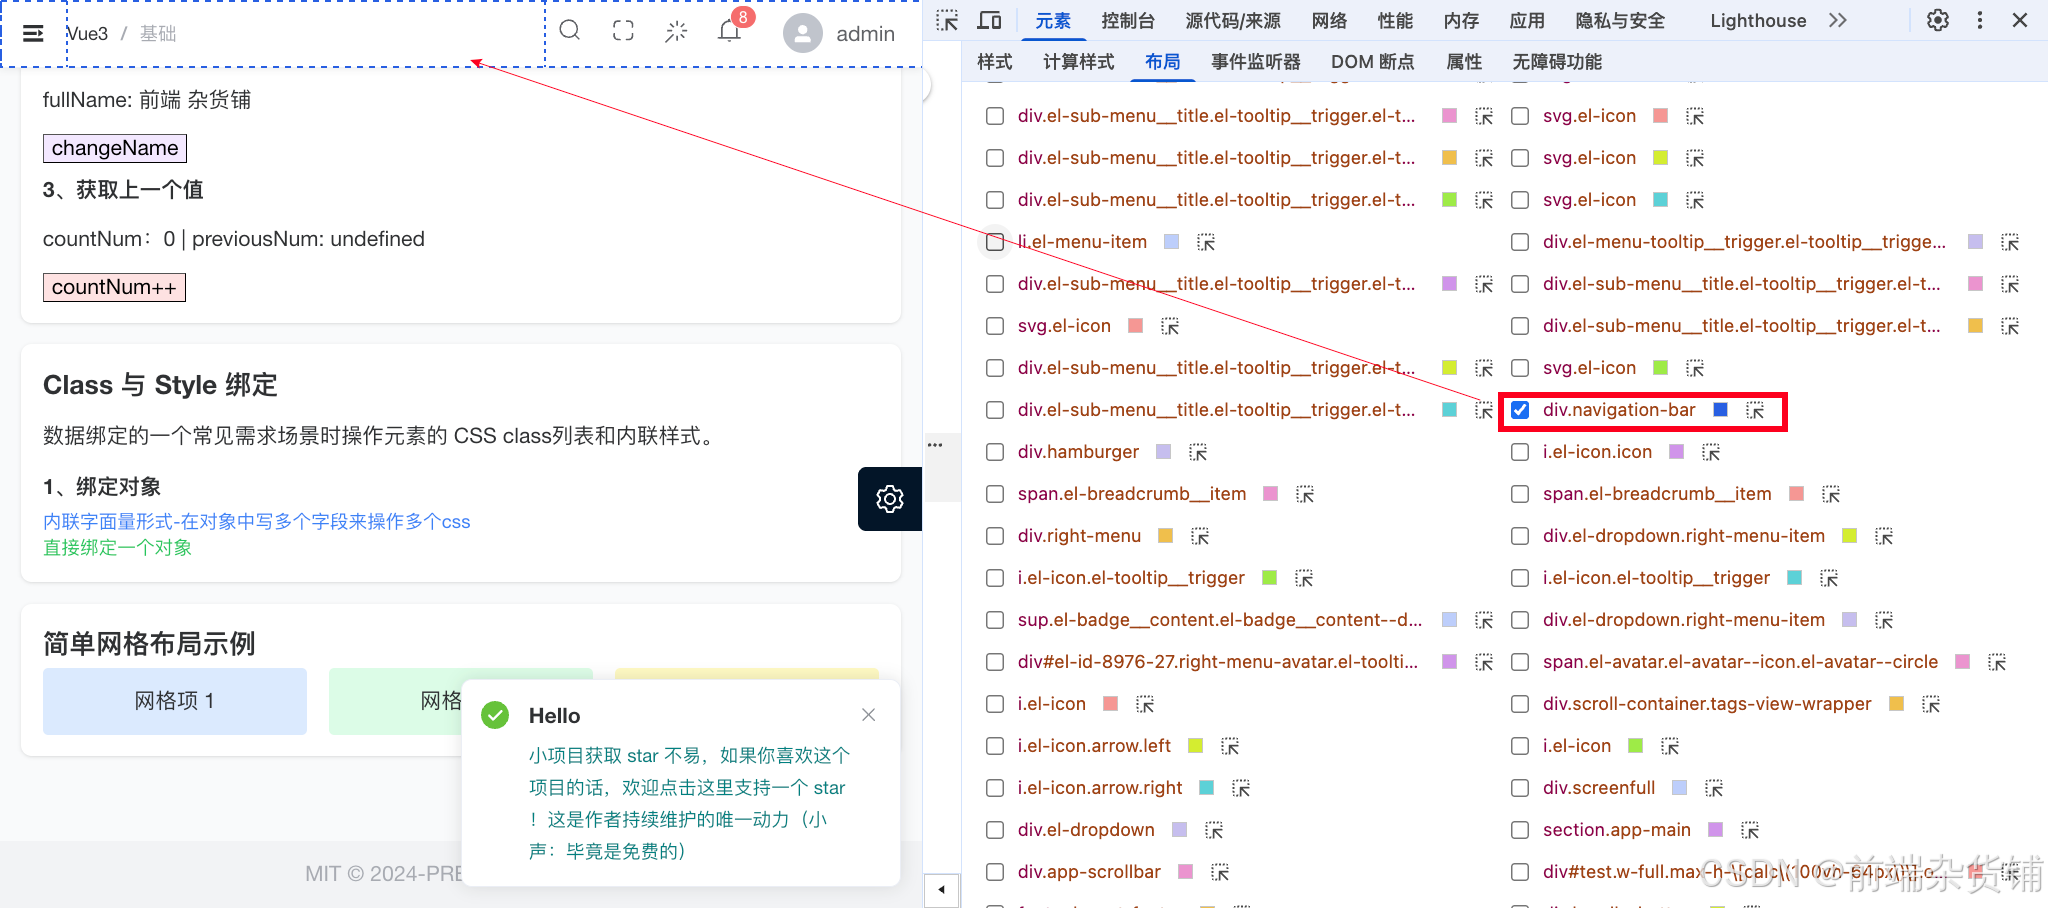Image resolution: width=2048 pixels, height=908 pixels.
Task: Reveal i.el-icon.arrow.right in Elements panel
Action: click(1241, 788)
